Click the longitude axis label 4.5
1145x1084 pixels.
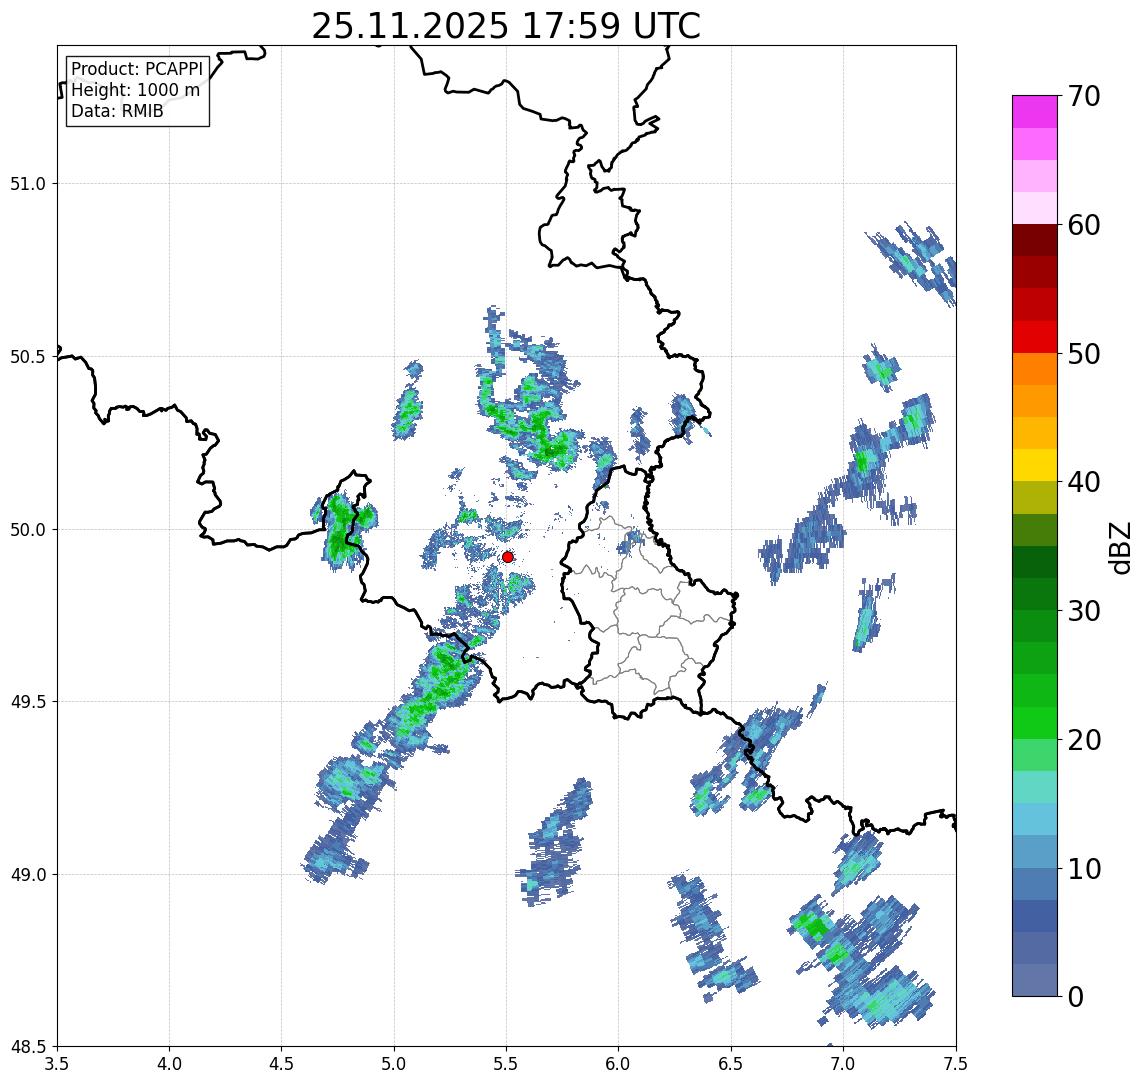click(x=282, y=1064)
